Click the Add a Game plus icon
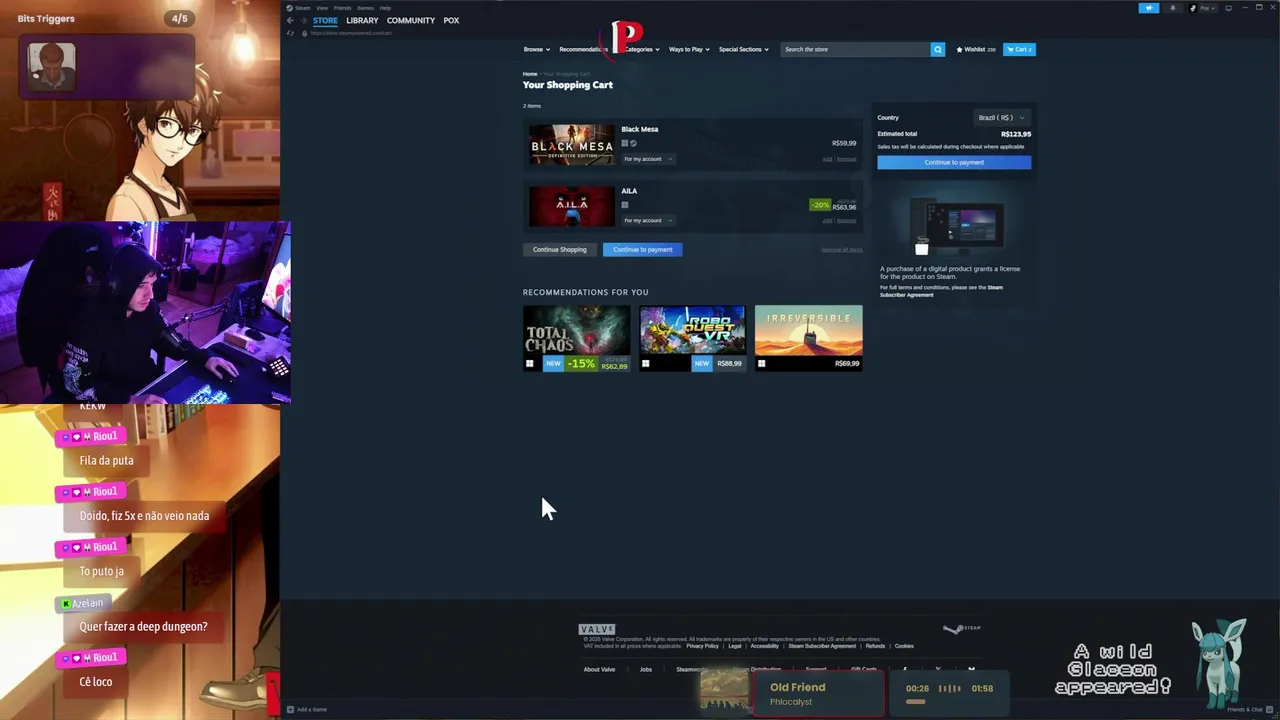 290,709
